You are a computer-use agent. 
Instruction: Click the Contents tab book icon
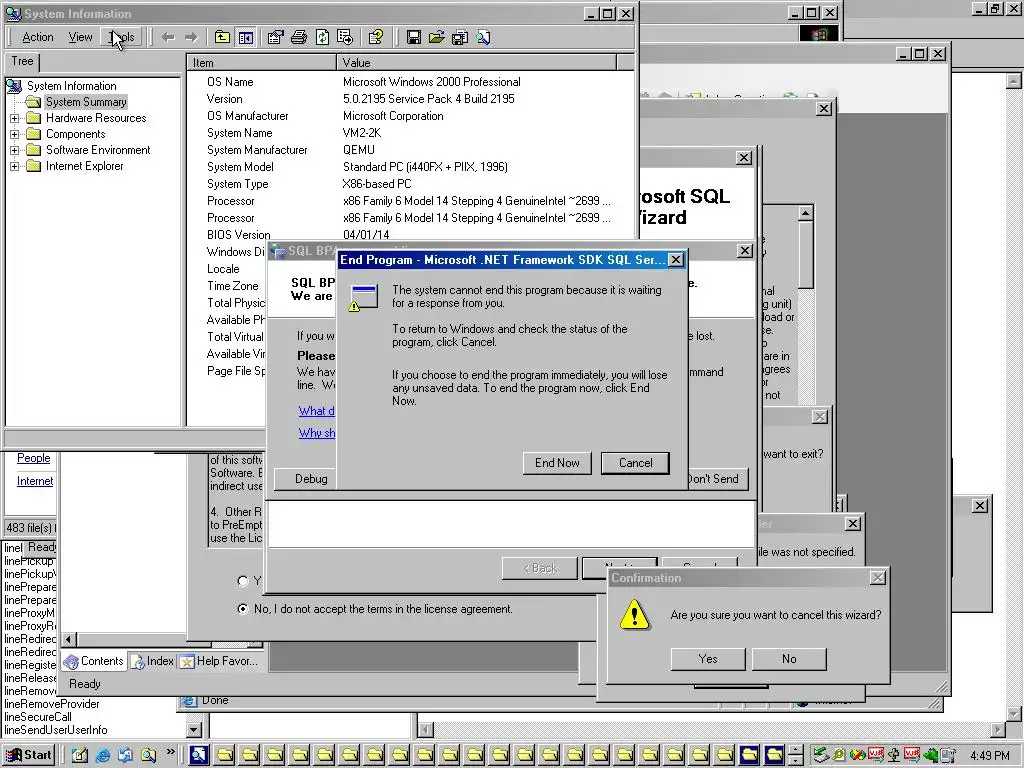click(71, 662)
